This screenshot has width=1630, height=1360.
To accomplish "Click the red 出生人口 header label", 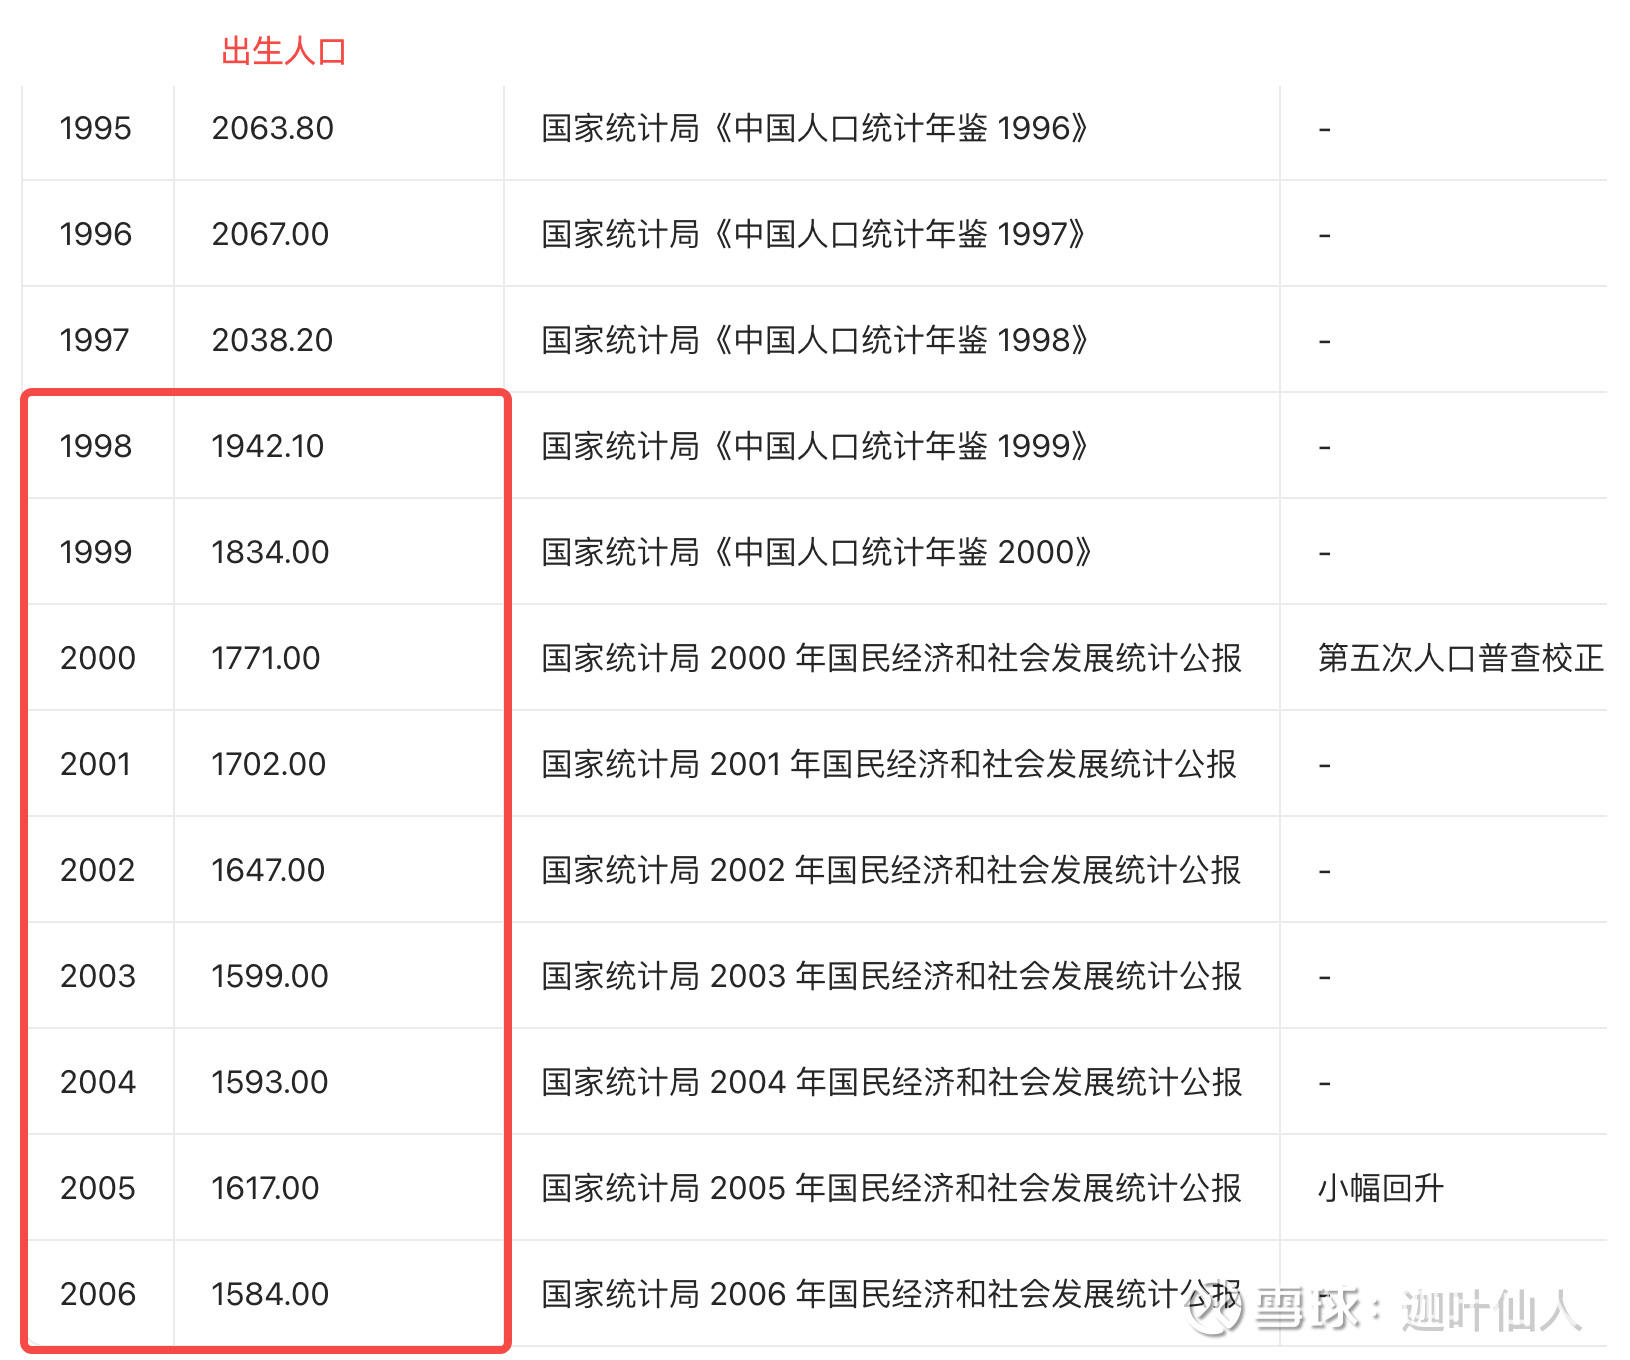I will pos(283,51).
